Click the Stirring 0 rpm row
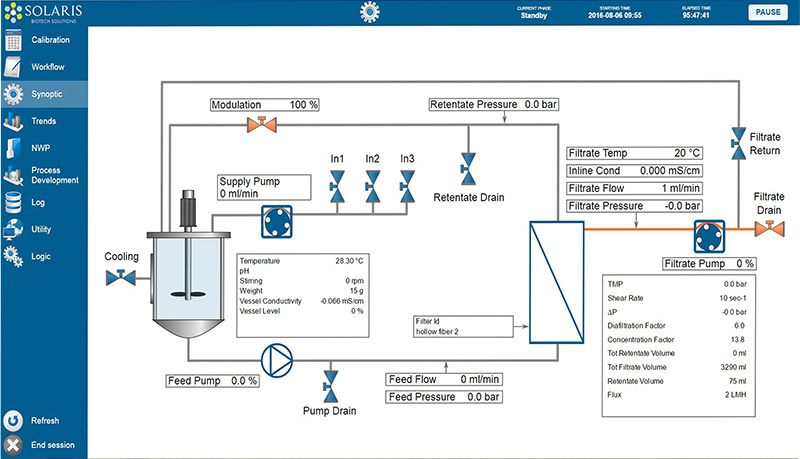The image size is (800, 459). 302,281
